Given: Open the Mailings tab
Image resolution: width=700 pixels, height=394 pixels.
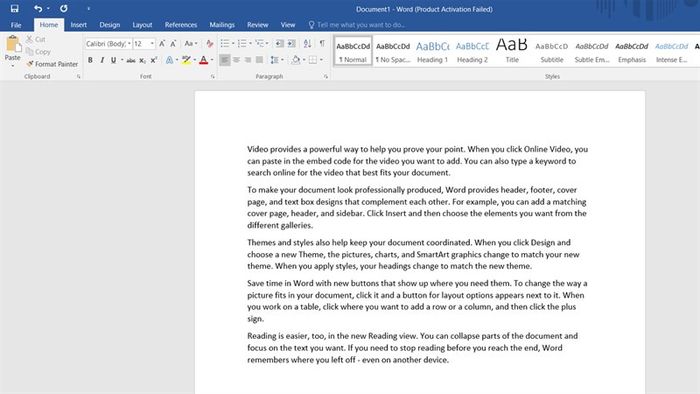Looking at the screenshot, I should (222, 25).
